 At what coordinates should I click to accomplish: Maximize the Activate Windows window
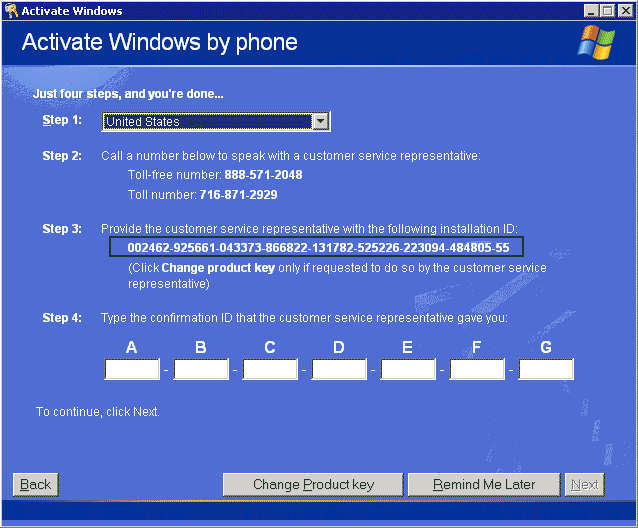tap(607, 11)
